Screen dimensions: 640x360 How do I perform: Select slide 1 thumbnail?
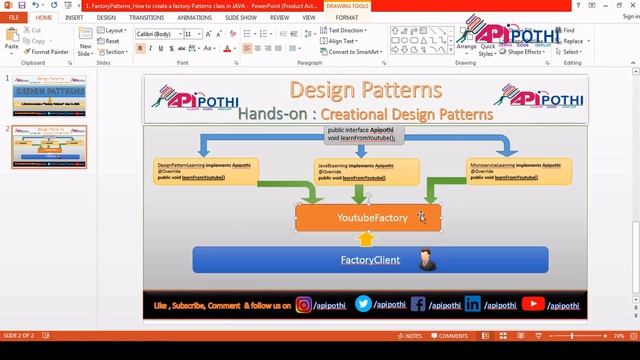(49, 96)
